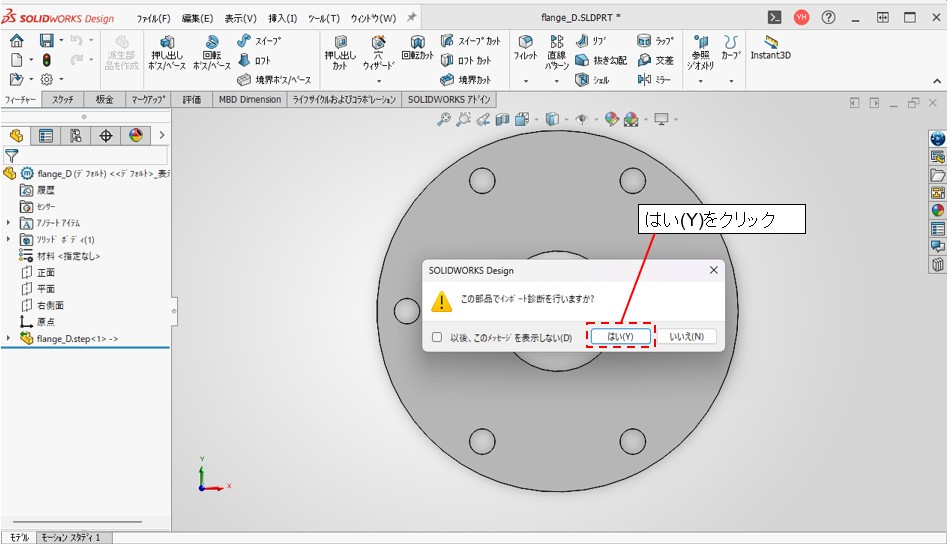Click the feature tree filter input field
This screenshot has width=951, height=548.
(x=92, y=156)
